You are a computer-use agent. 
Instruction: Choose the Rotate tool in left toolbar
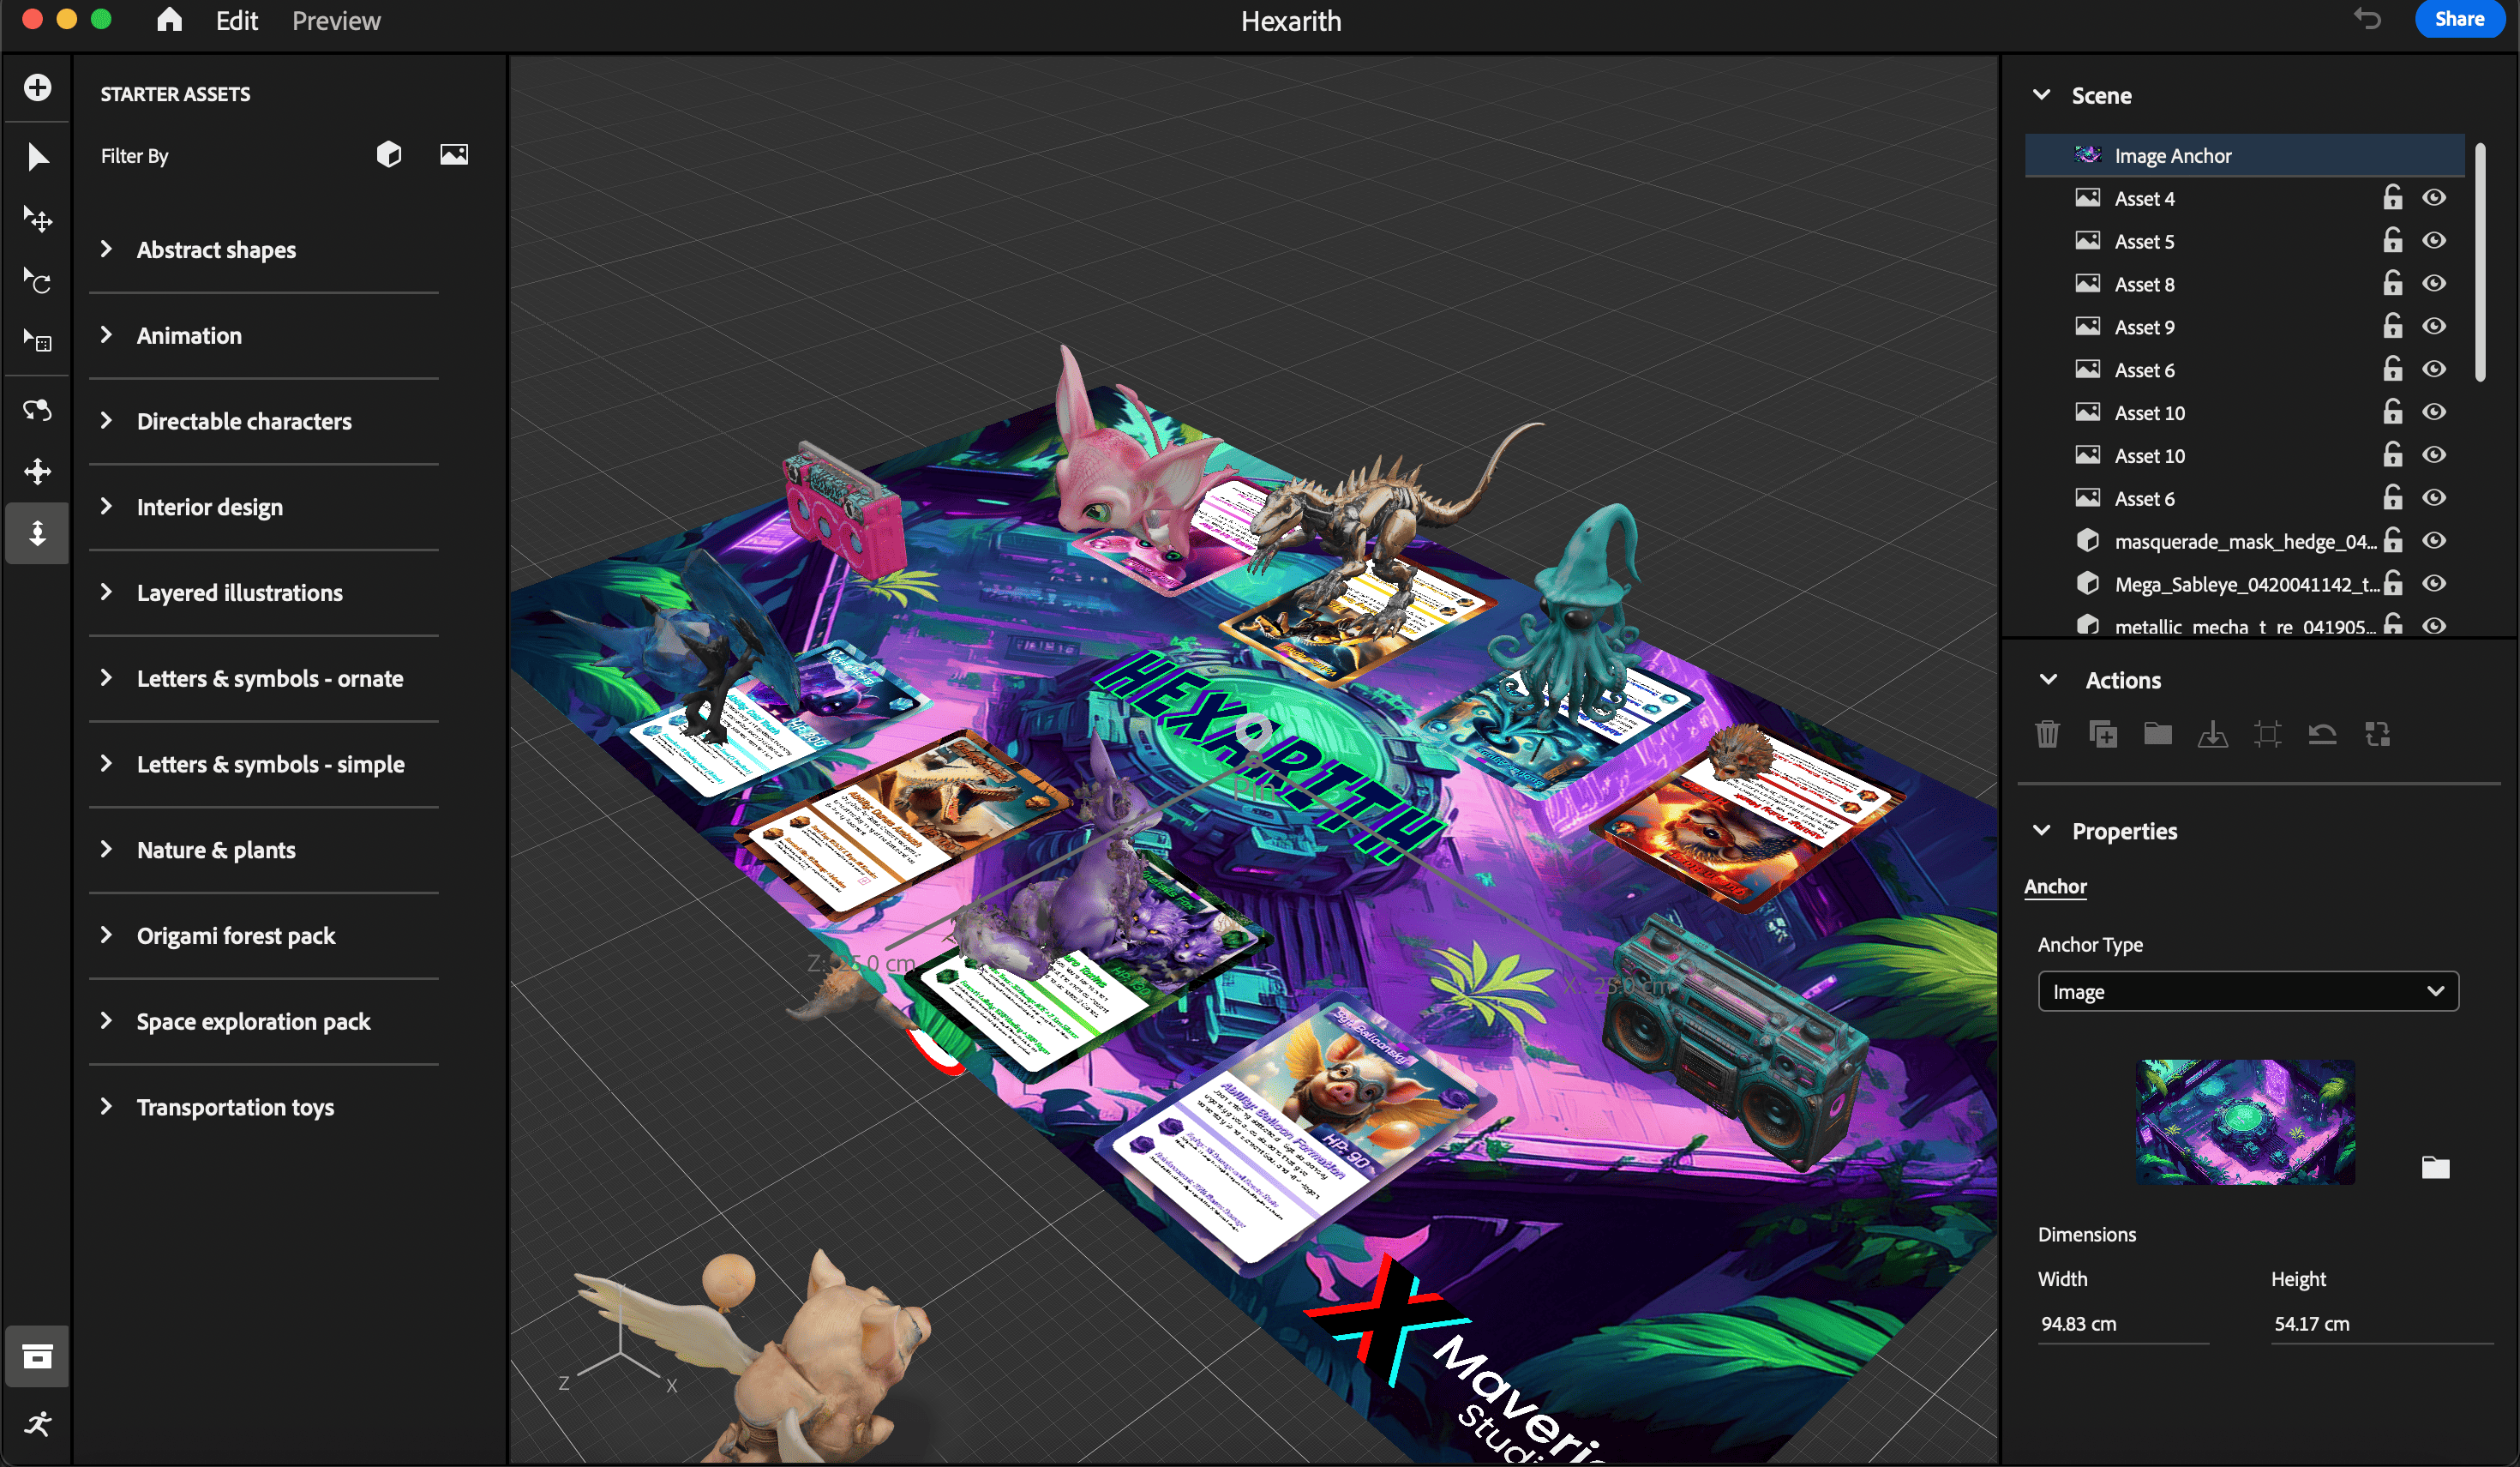tap(37, 281)
